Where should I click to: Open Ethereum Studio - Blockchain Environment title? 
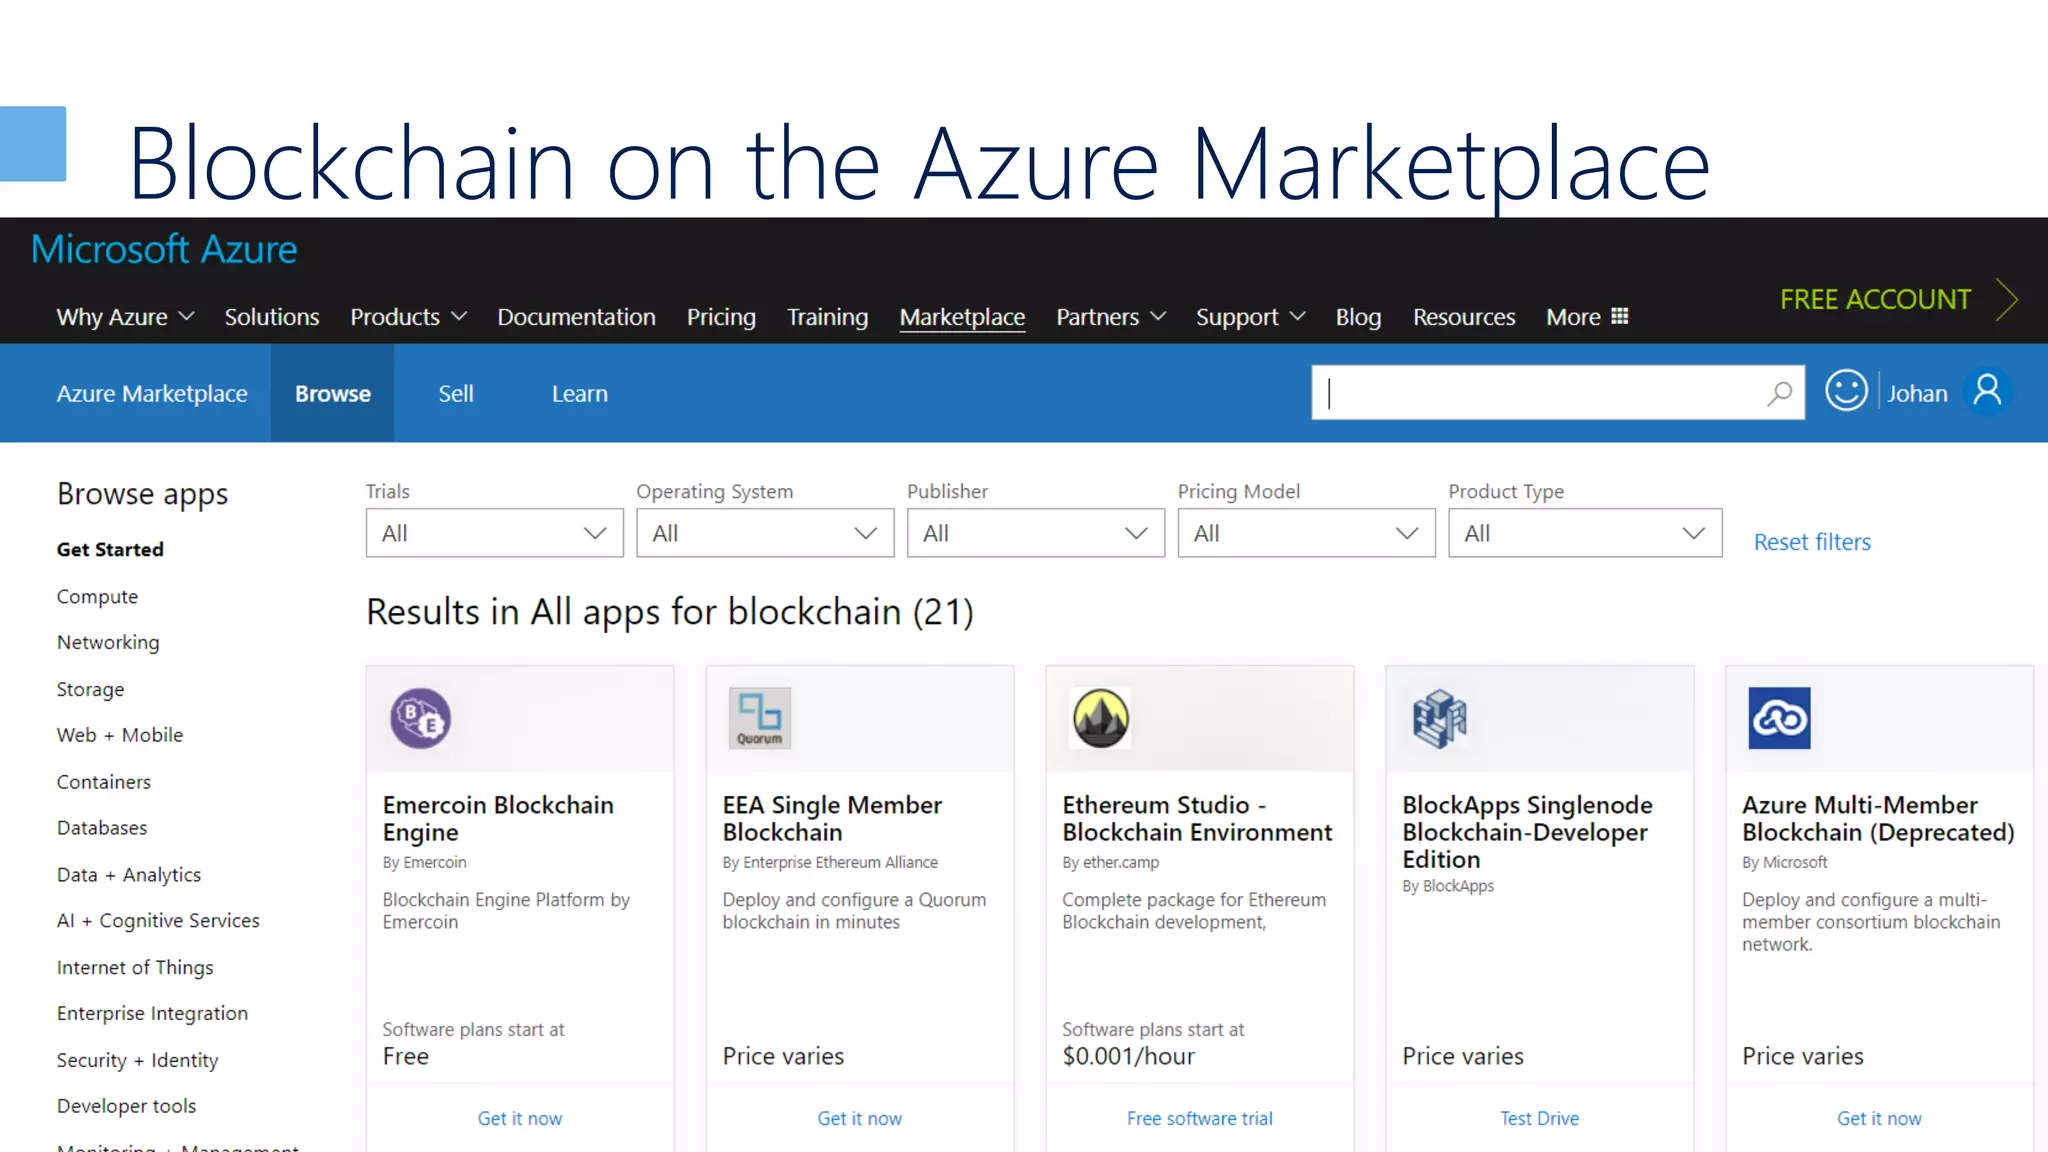1197,818
